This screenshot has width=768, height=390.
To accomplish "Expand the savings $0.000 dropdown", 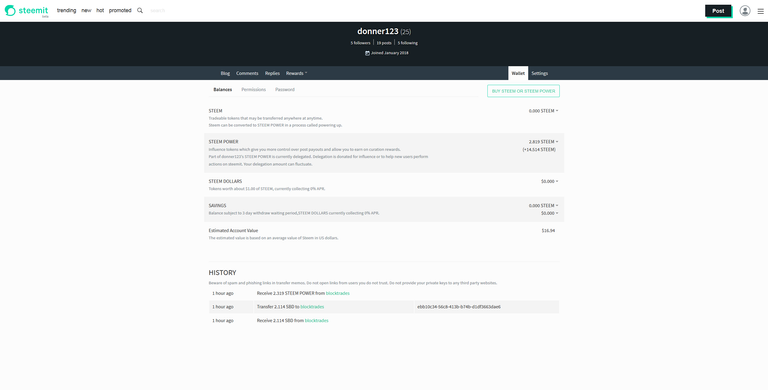I will pyautogui.click(x=549, y=214).
